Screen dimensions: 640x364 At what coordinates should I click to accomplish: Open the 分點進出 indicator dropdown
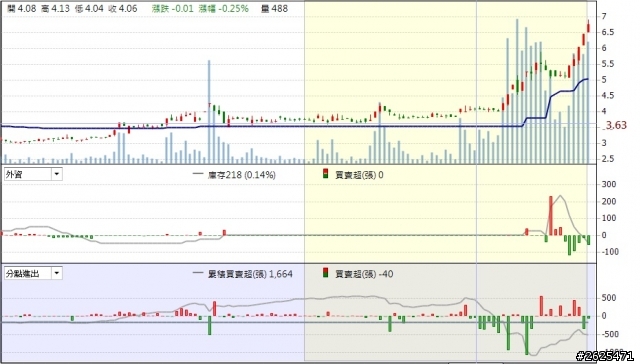pos(57,273)
